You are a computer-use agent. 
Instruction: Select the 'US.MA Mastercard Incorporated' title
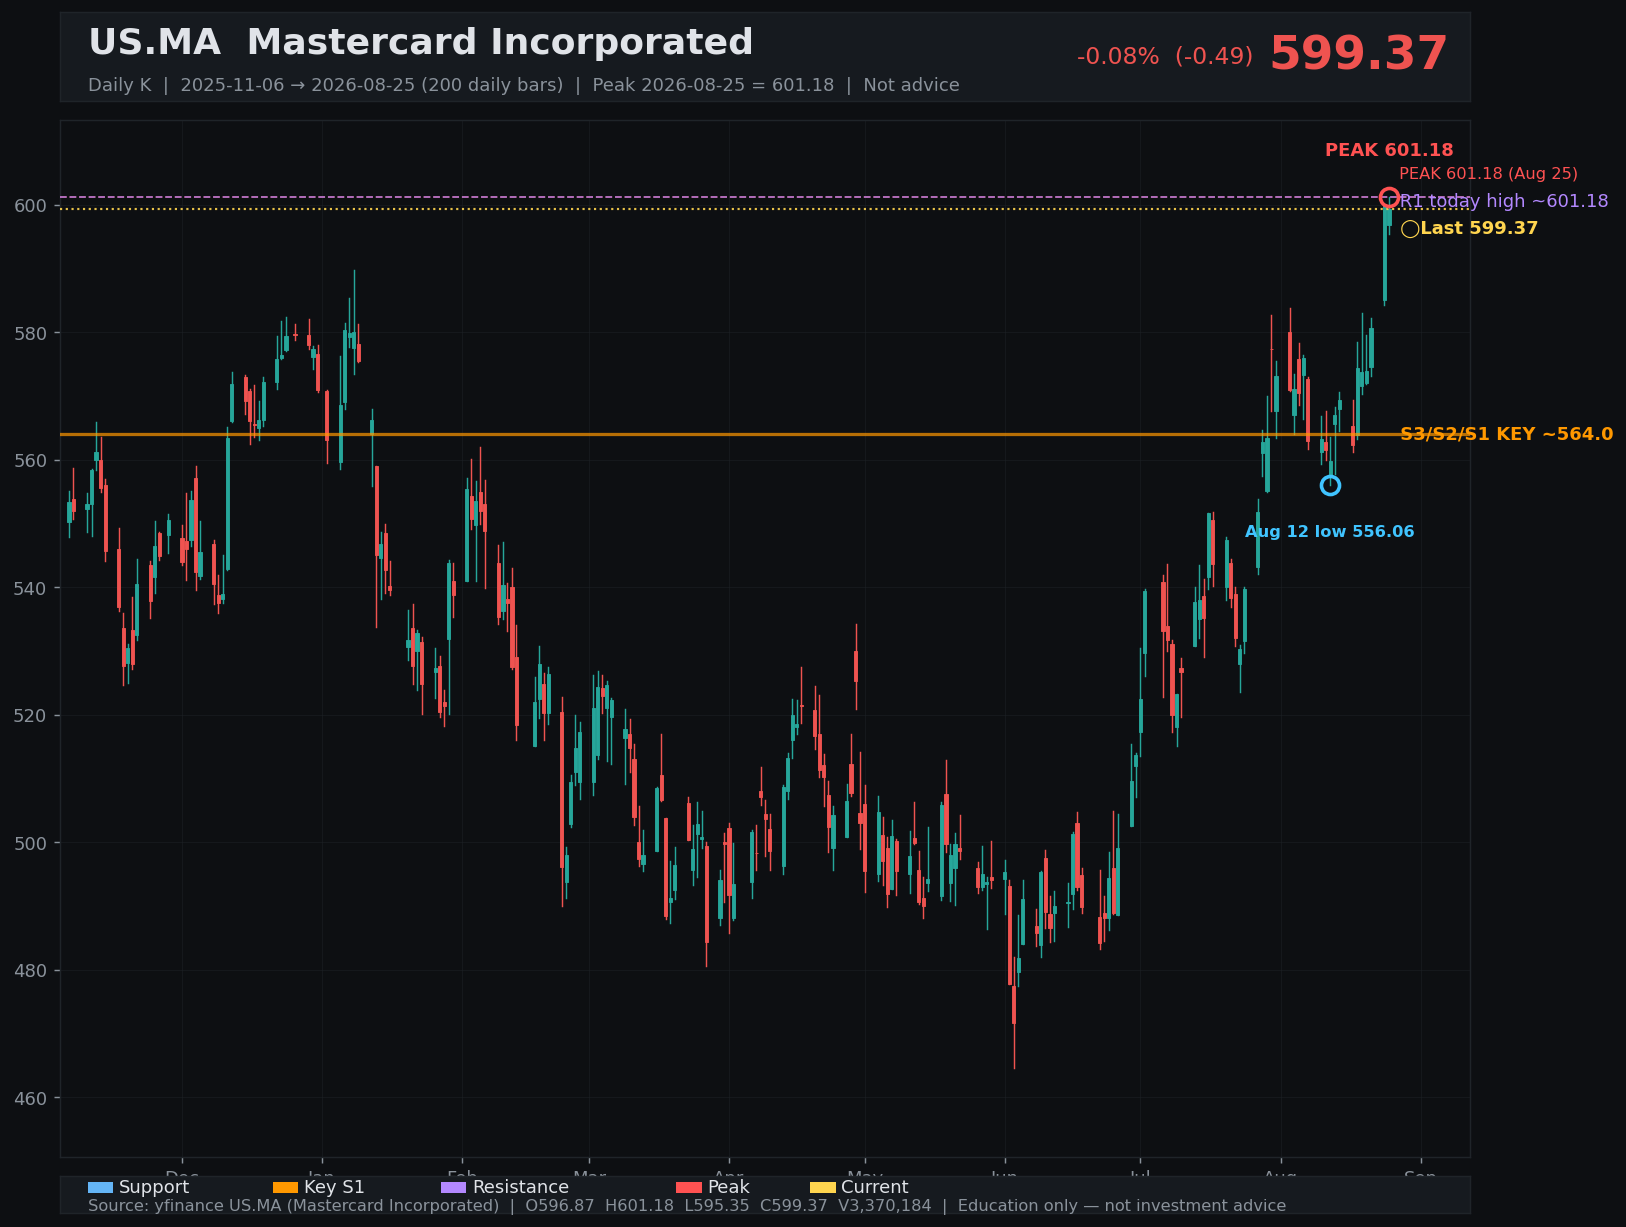421,43
